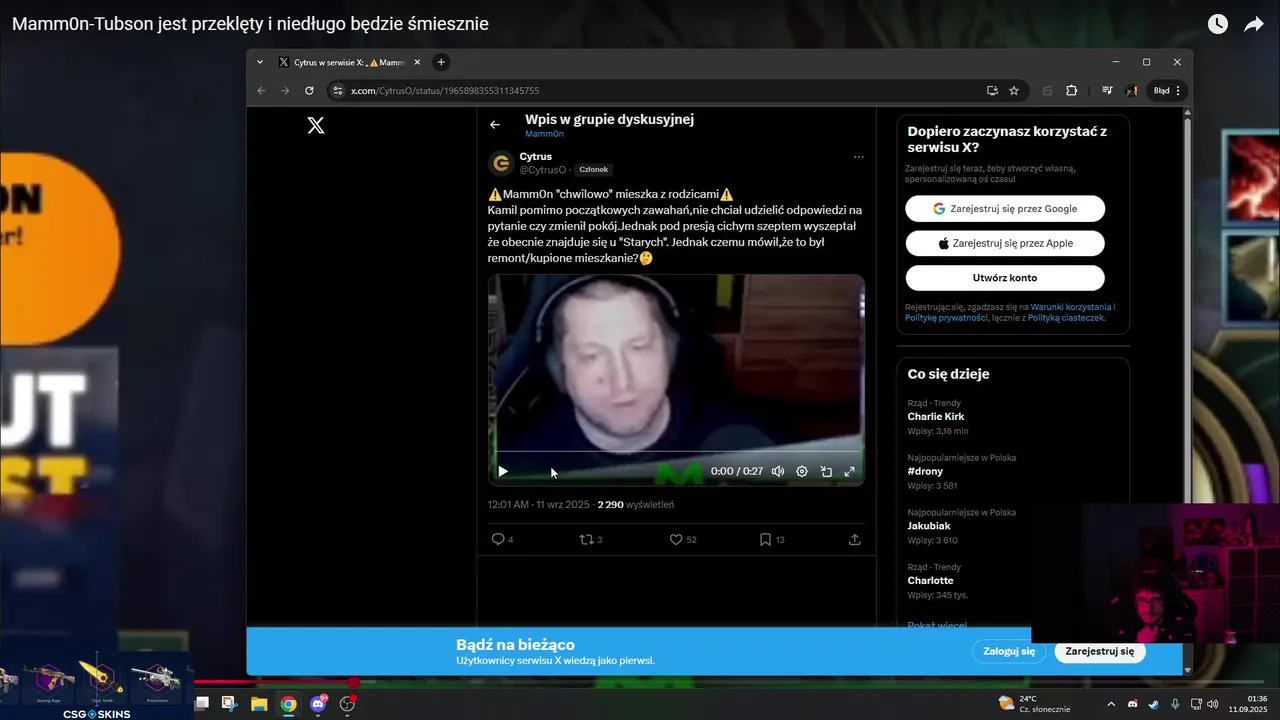Click the Share arrow icon of the video
Viewport: 1280px width, 720px height.
1254,24
